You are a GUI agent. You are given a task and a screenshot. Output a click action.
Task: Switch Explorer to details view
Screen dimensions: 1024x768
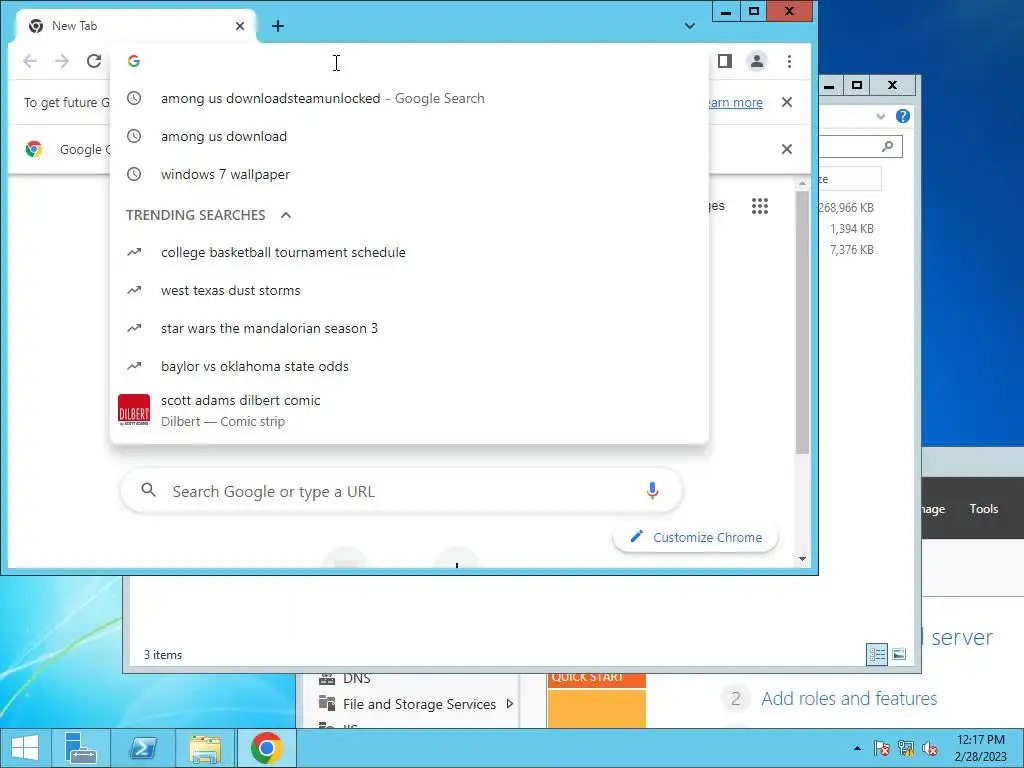click(x=876, y=654)
